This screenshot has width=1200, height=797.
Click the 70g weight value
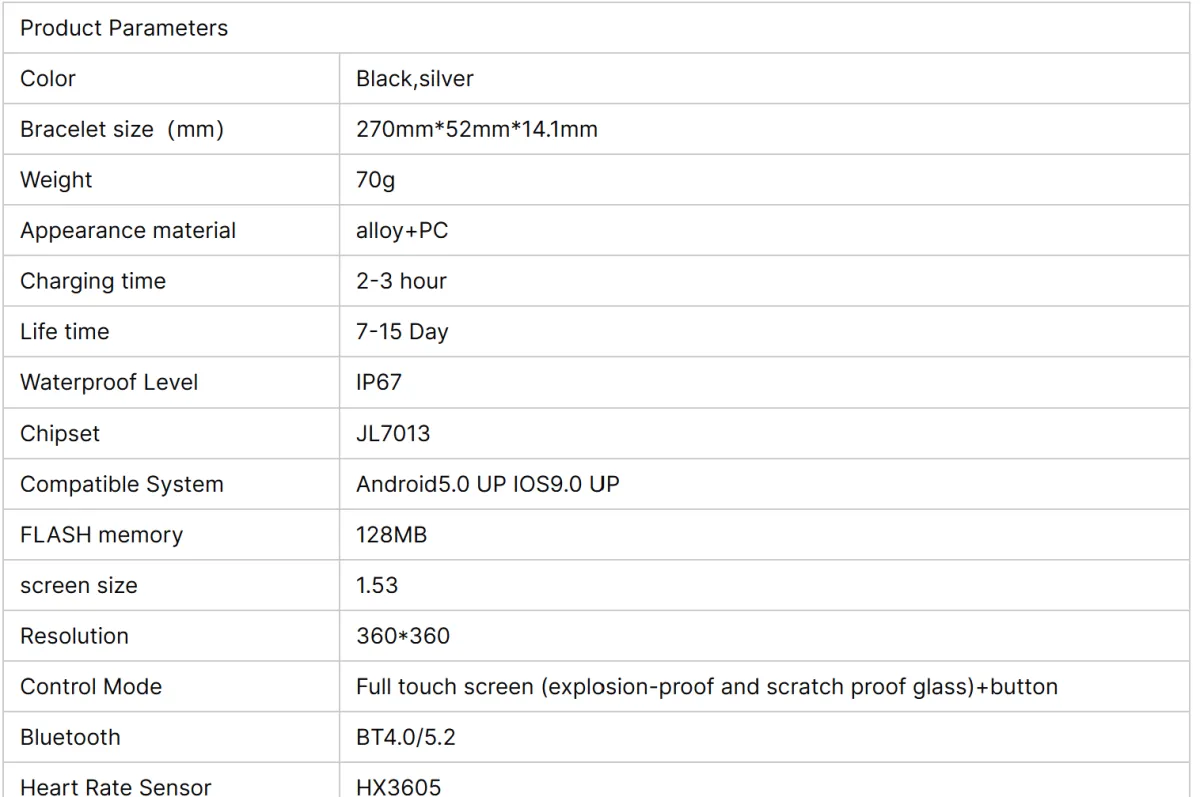[x=375, y=181]
